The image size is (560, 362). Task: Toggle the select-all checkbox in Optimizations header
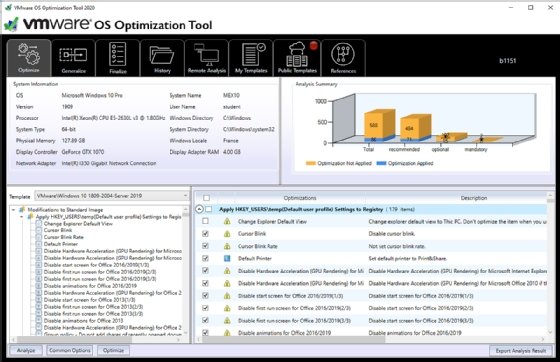[206, 198]
